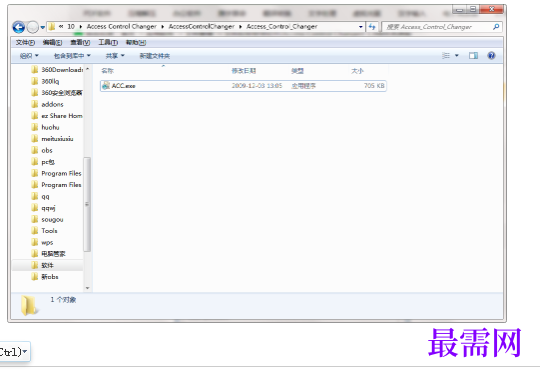Select 'AccessControlChanger' breadcrumb segment
540x374 pixels.
pos(201,27)
